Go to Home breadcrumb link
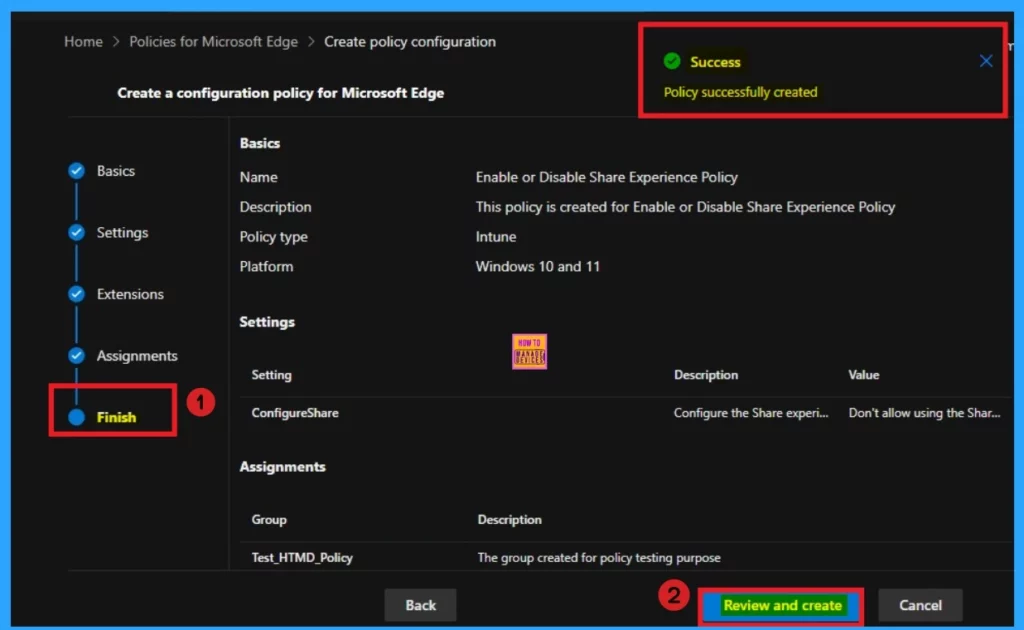Viewport: 1024px width, 630px height. pos(83,42)
